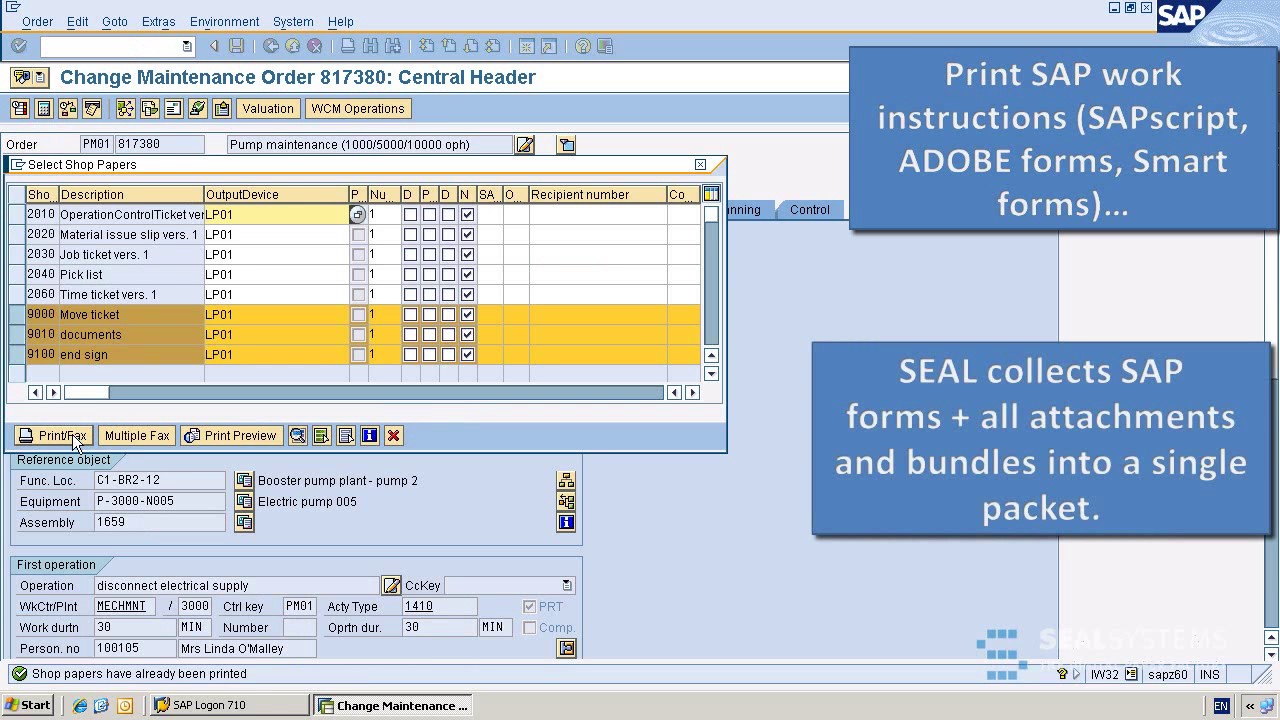Open the Order menu
This screenshot has height=720, width=1280.
pyautogui.click(x=37, y=21)
